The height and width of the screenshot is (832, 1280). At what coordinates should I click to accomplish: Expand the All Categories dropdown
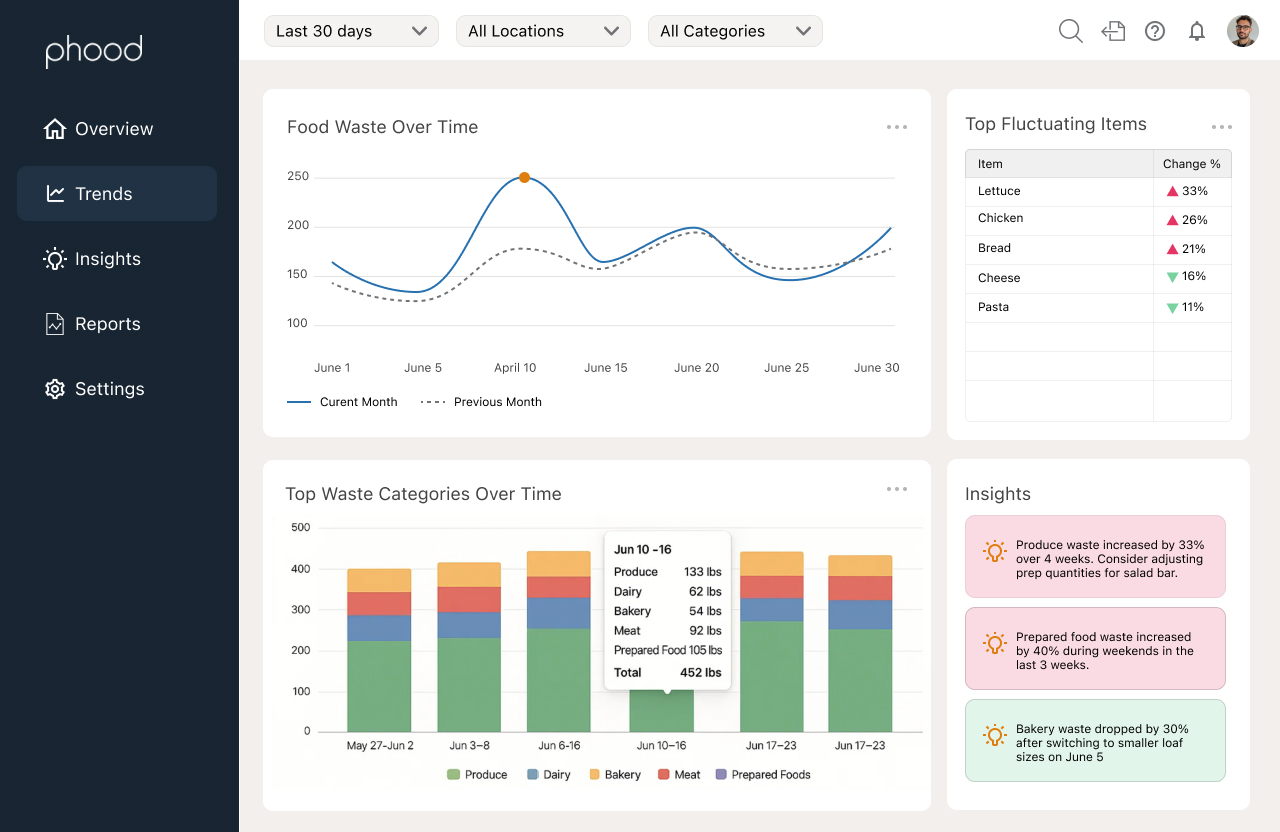tap(735, 31)
